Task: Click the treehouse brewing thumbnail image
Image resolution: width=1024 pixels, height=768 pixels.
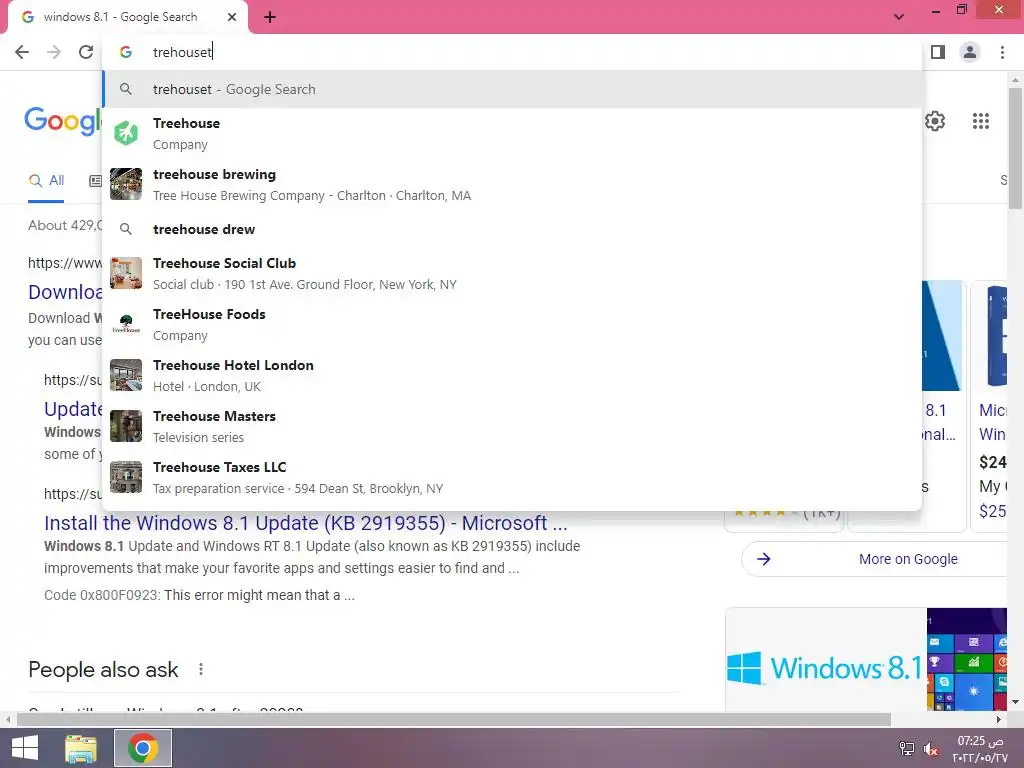Action: pyautogui.click(x=126, y=184)
